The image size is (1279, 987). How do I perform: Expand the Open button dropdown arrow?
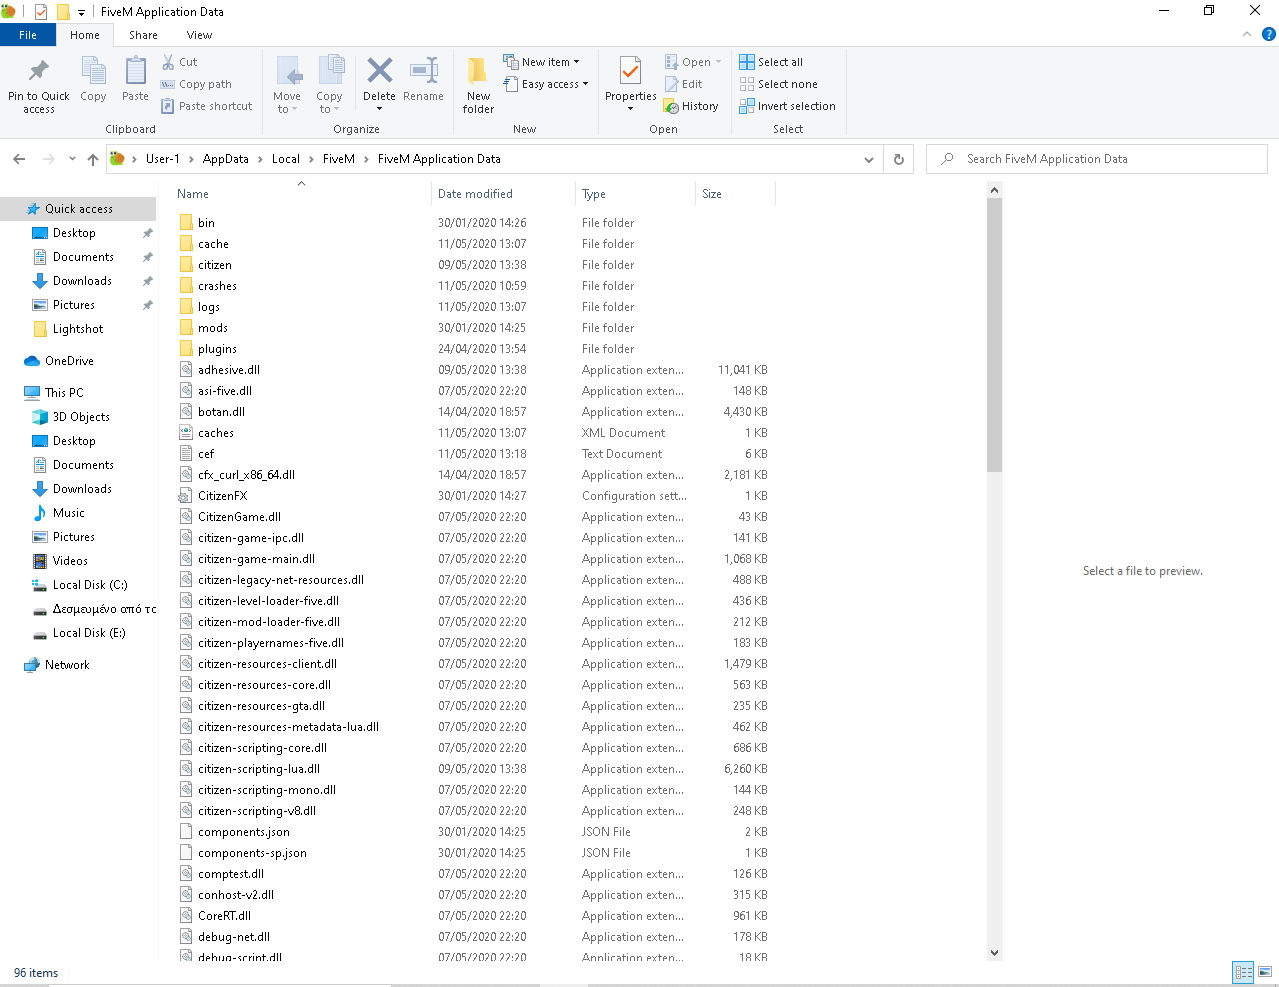click(x=718, y=62)
